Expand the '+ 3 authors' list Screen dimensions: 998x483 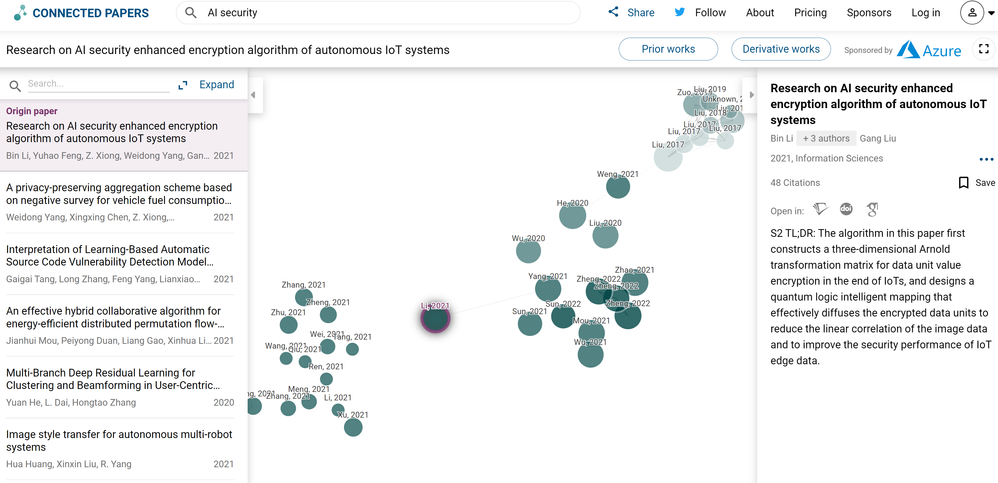[826, 138]
